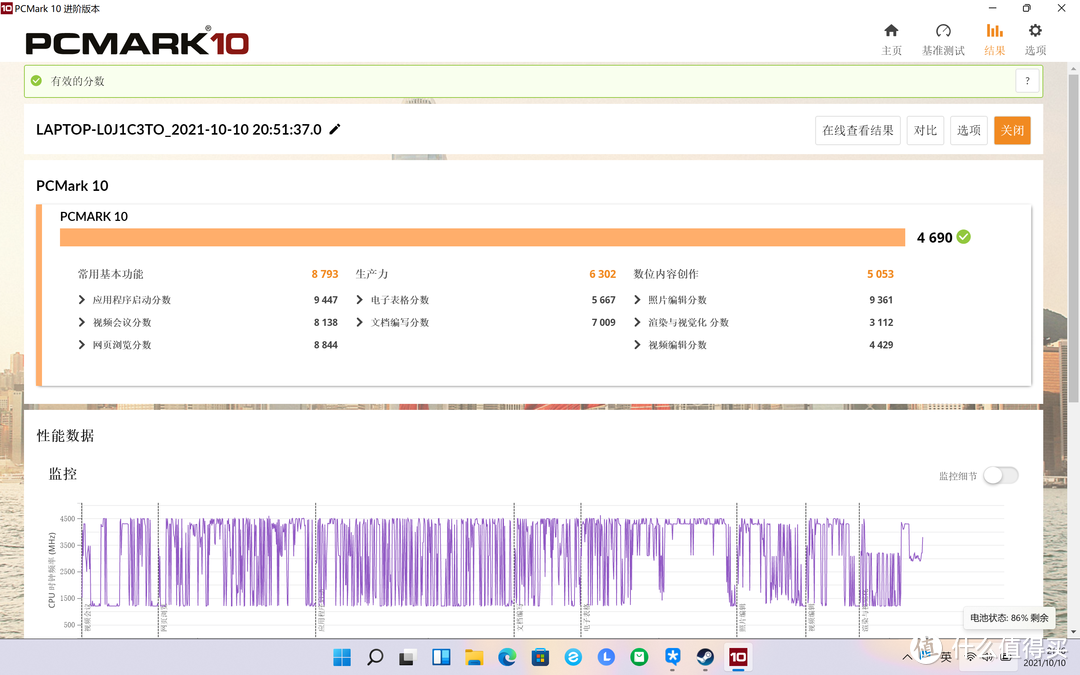The height and width of the screenshot is (675, 1080).
Task: Click the green valid score check icon in the banner
Action: click(x=37, y=81)
